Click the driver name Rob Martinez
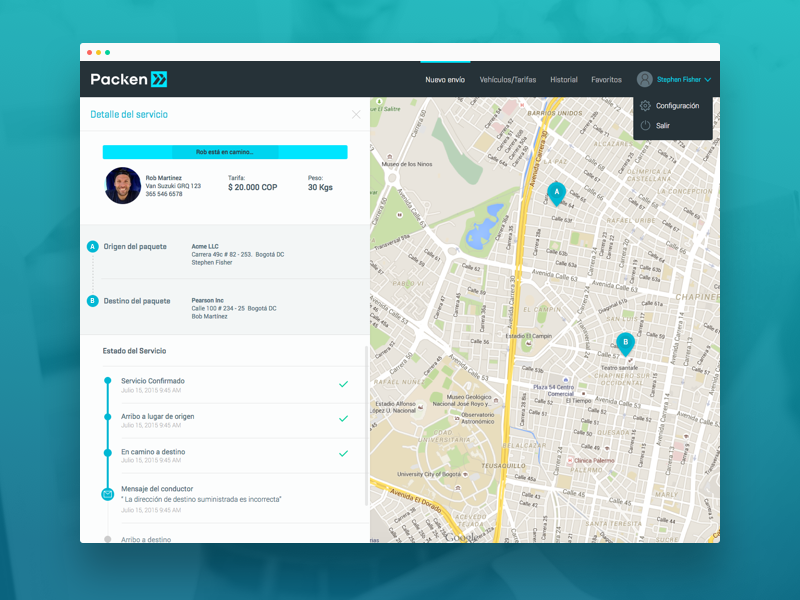The height and width of the screenshot is (600, 800). tap(163, 178)
